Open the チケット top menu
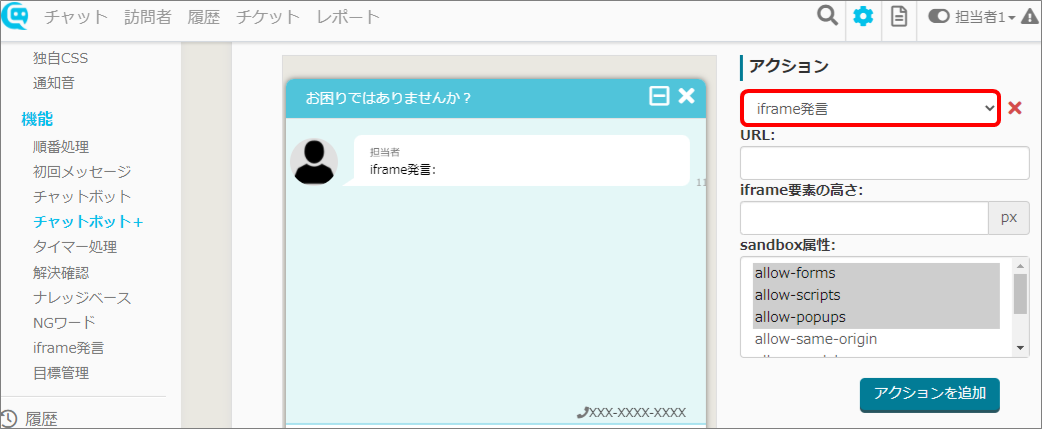The image size is (1042, 429). tap(268, 17)
